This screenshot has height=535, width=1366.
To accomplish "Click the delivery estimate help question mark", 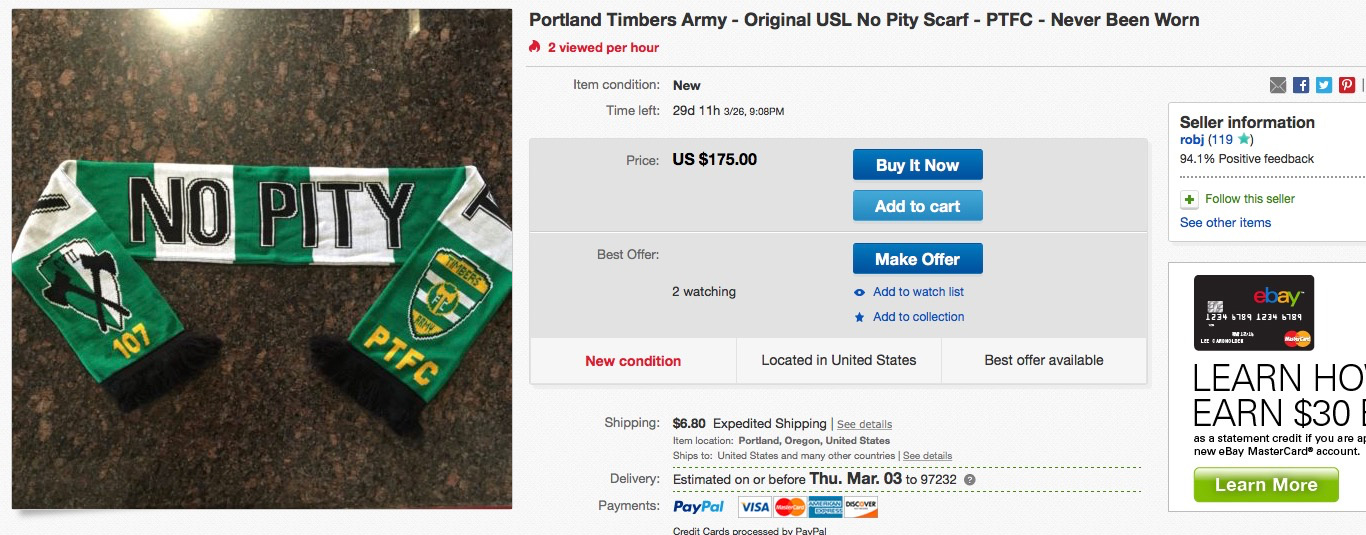I will pyautogui.click(x=970, y=480).
